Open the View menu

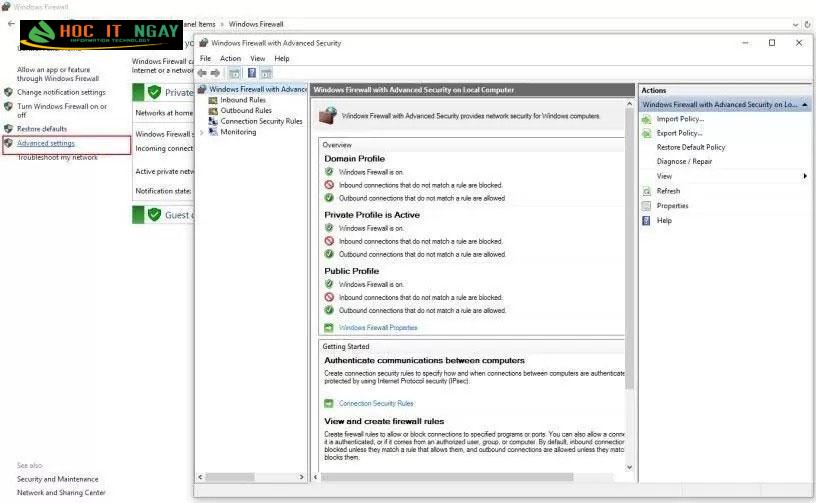(x=258, y=58)
